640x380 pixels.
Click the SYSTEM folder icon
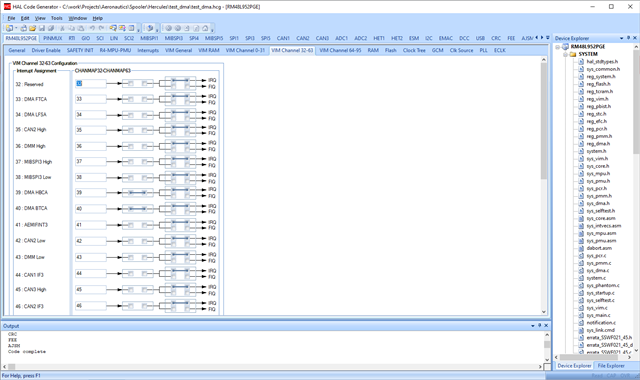[573, 54]
